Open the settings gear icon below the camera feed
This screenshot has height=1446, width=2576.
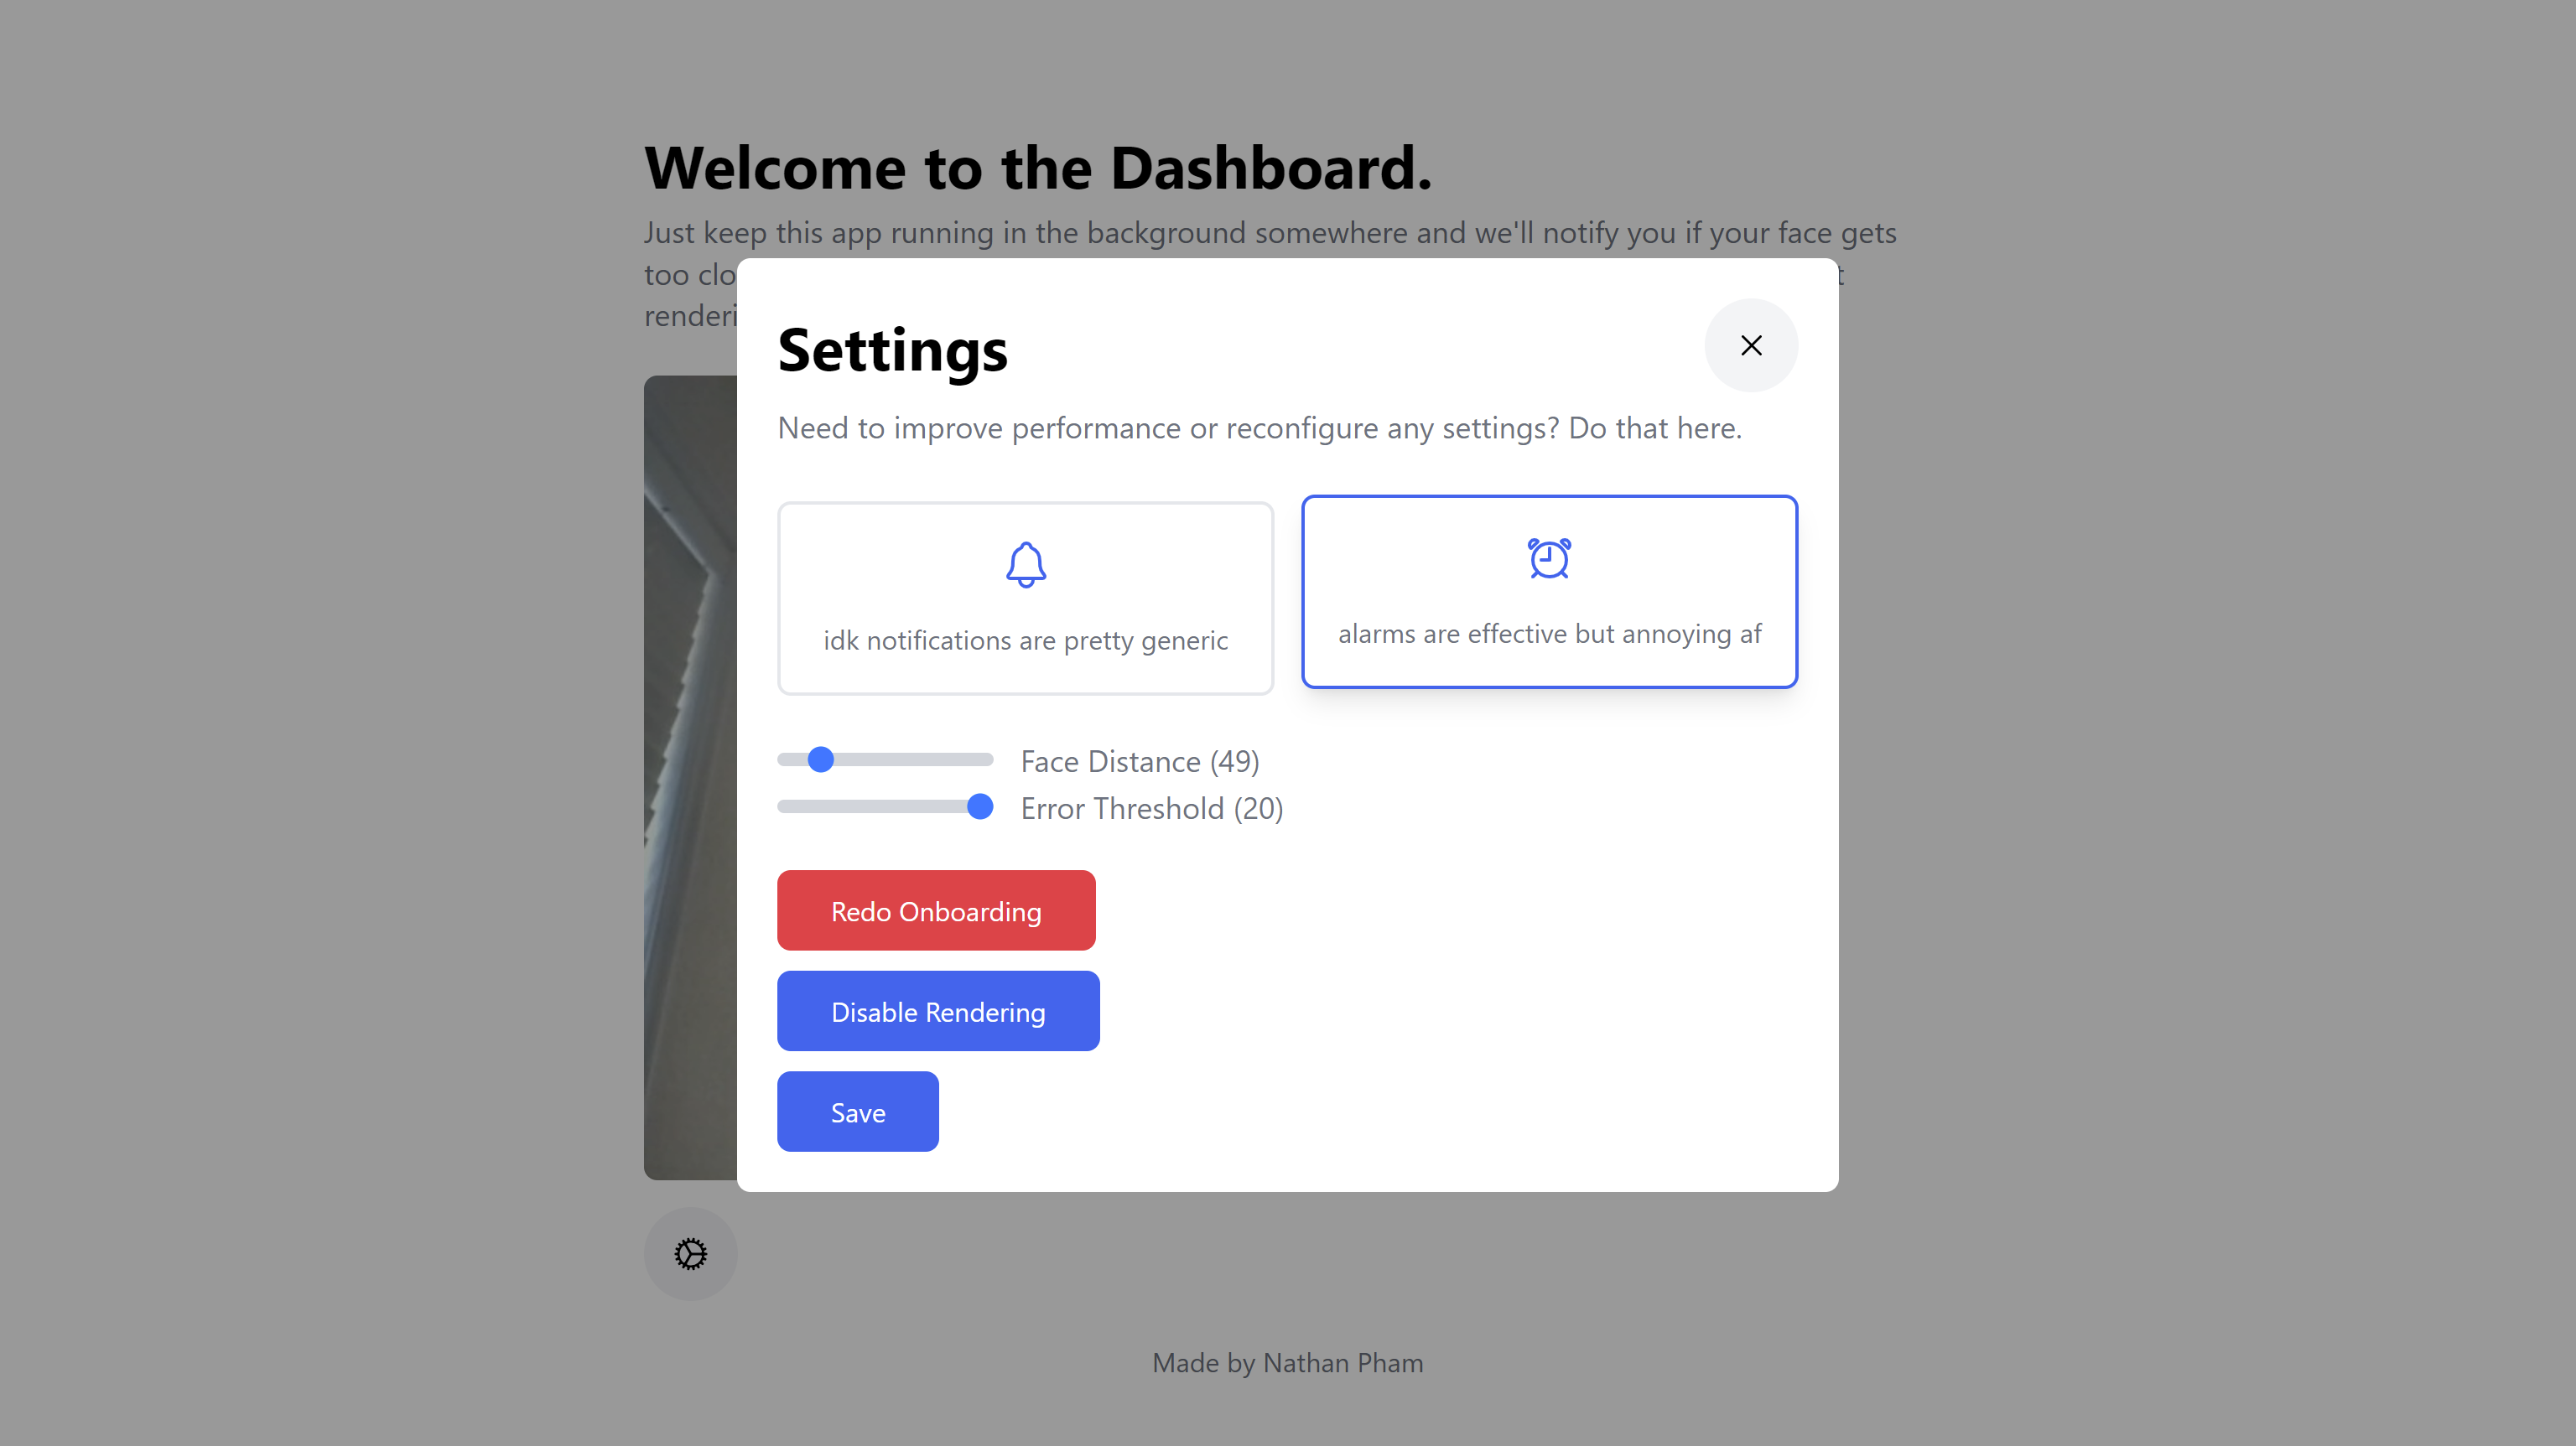(x=690, y=1253)
